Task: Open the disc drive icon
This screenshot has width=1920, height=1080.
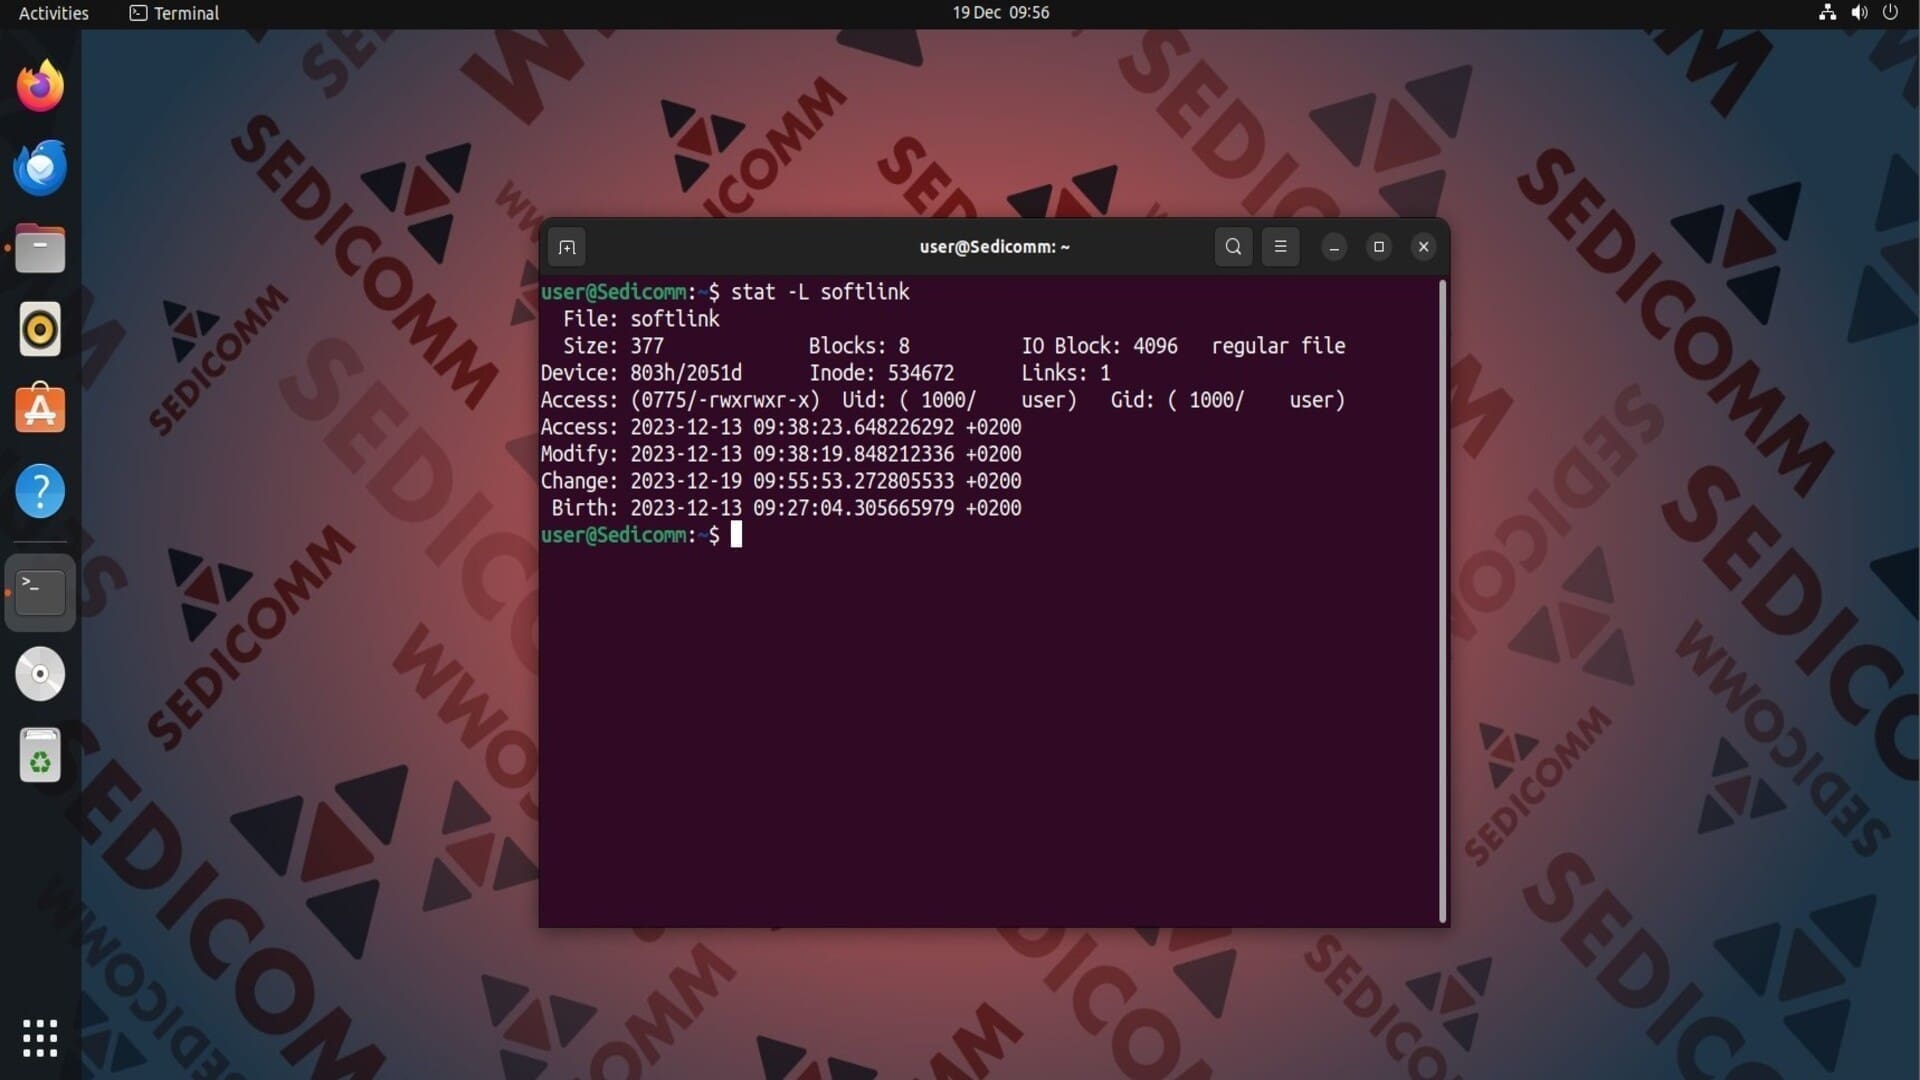Action: (x=40, y=674)
